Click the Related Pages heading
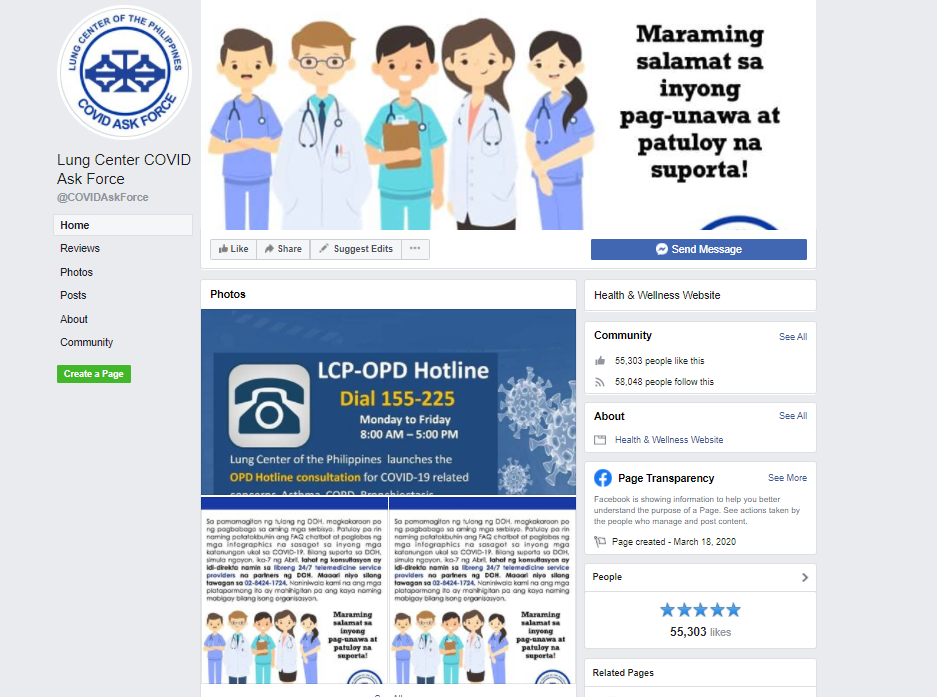Screen dimensions: 937x697 click(x=623, y=672)
